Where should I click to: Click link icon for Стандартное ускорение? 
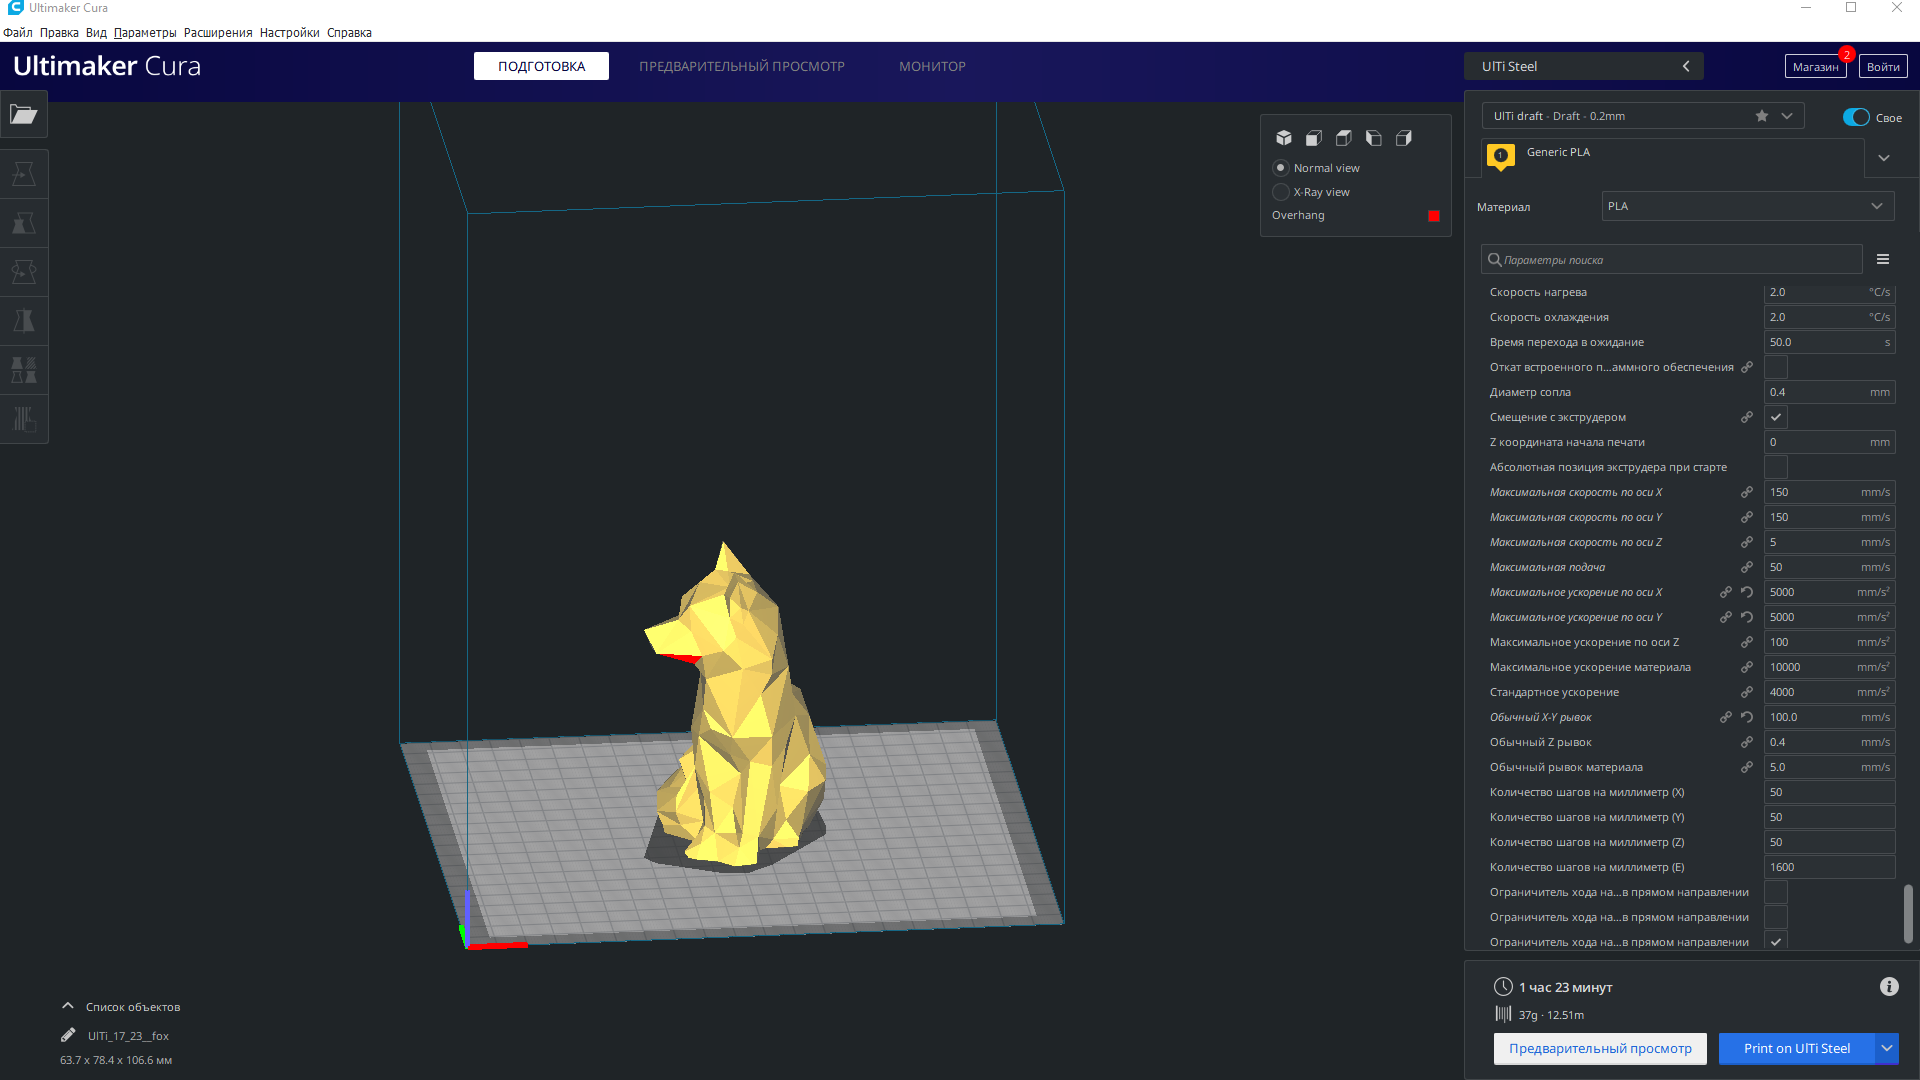click(1747, 692)
